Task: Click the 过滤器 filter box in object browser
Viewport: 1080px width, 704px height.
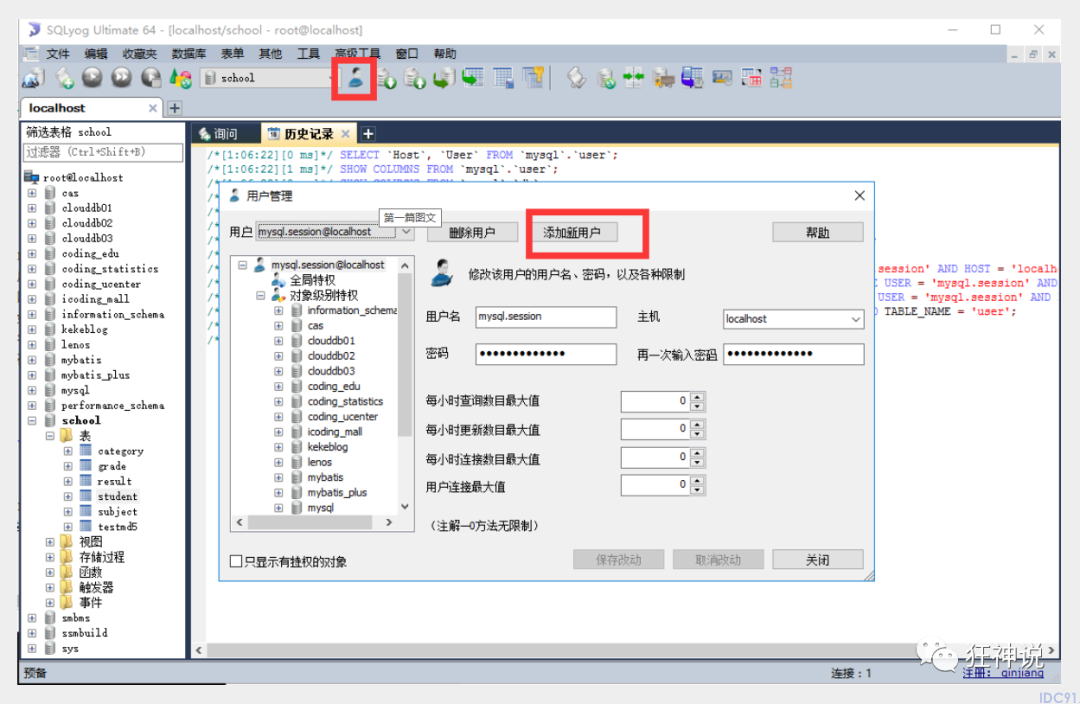Action: coord(103,152)
